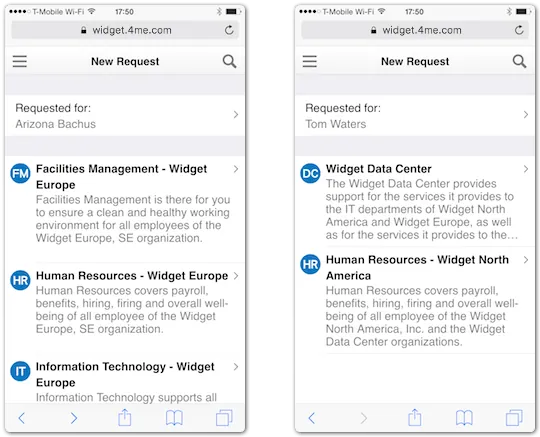Open Human Resources - Widget North America chevron
This screenshot has height=437, width=540.
tap(526, 260)
